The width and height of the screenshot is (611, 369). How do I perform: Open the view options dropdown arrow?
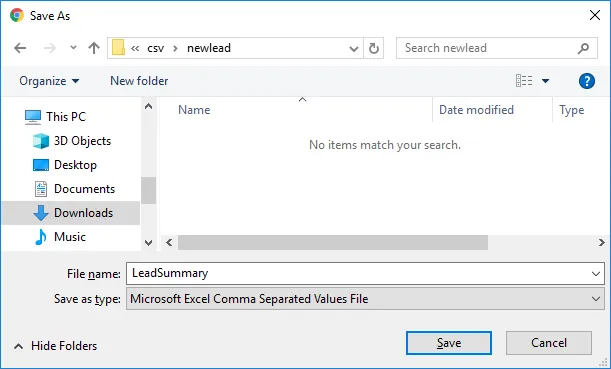(x=545, y=81)
